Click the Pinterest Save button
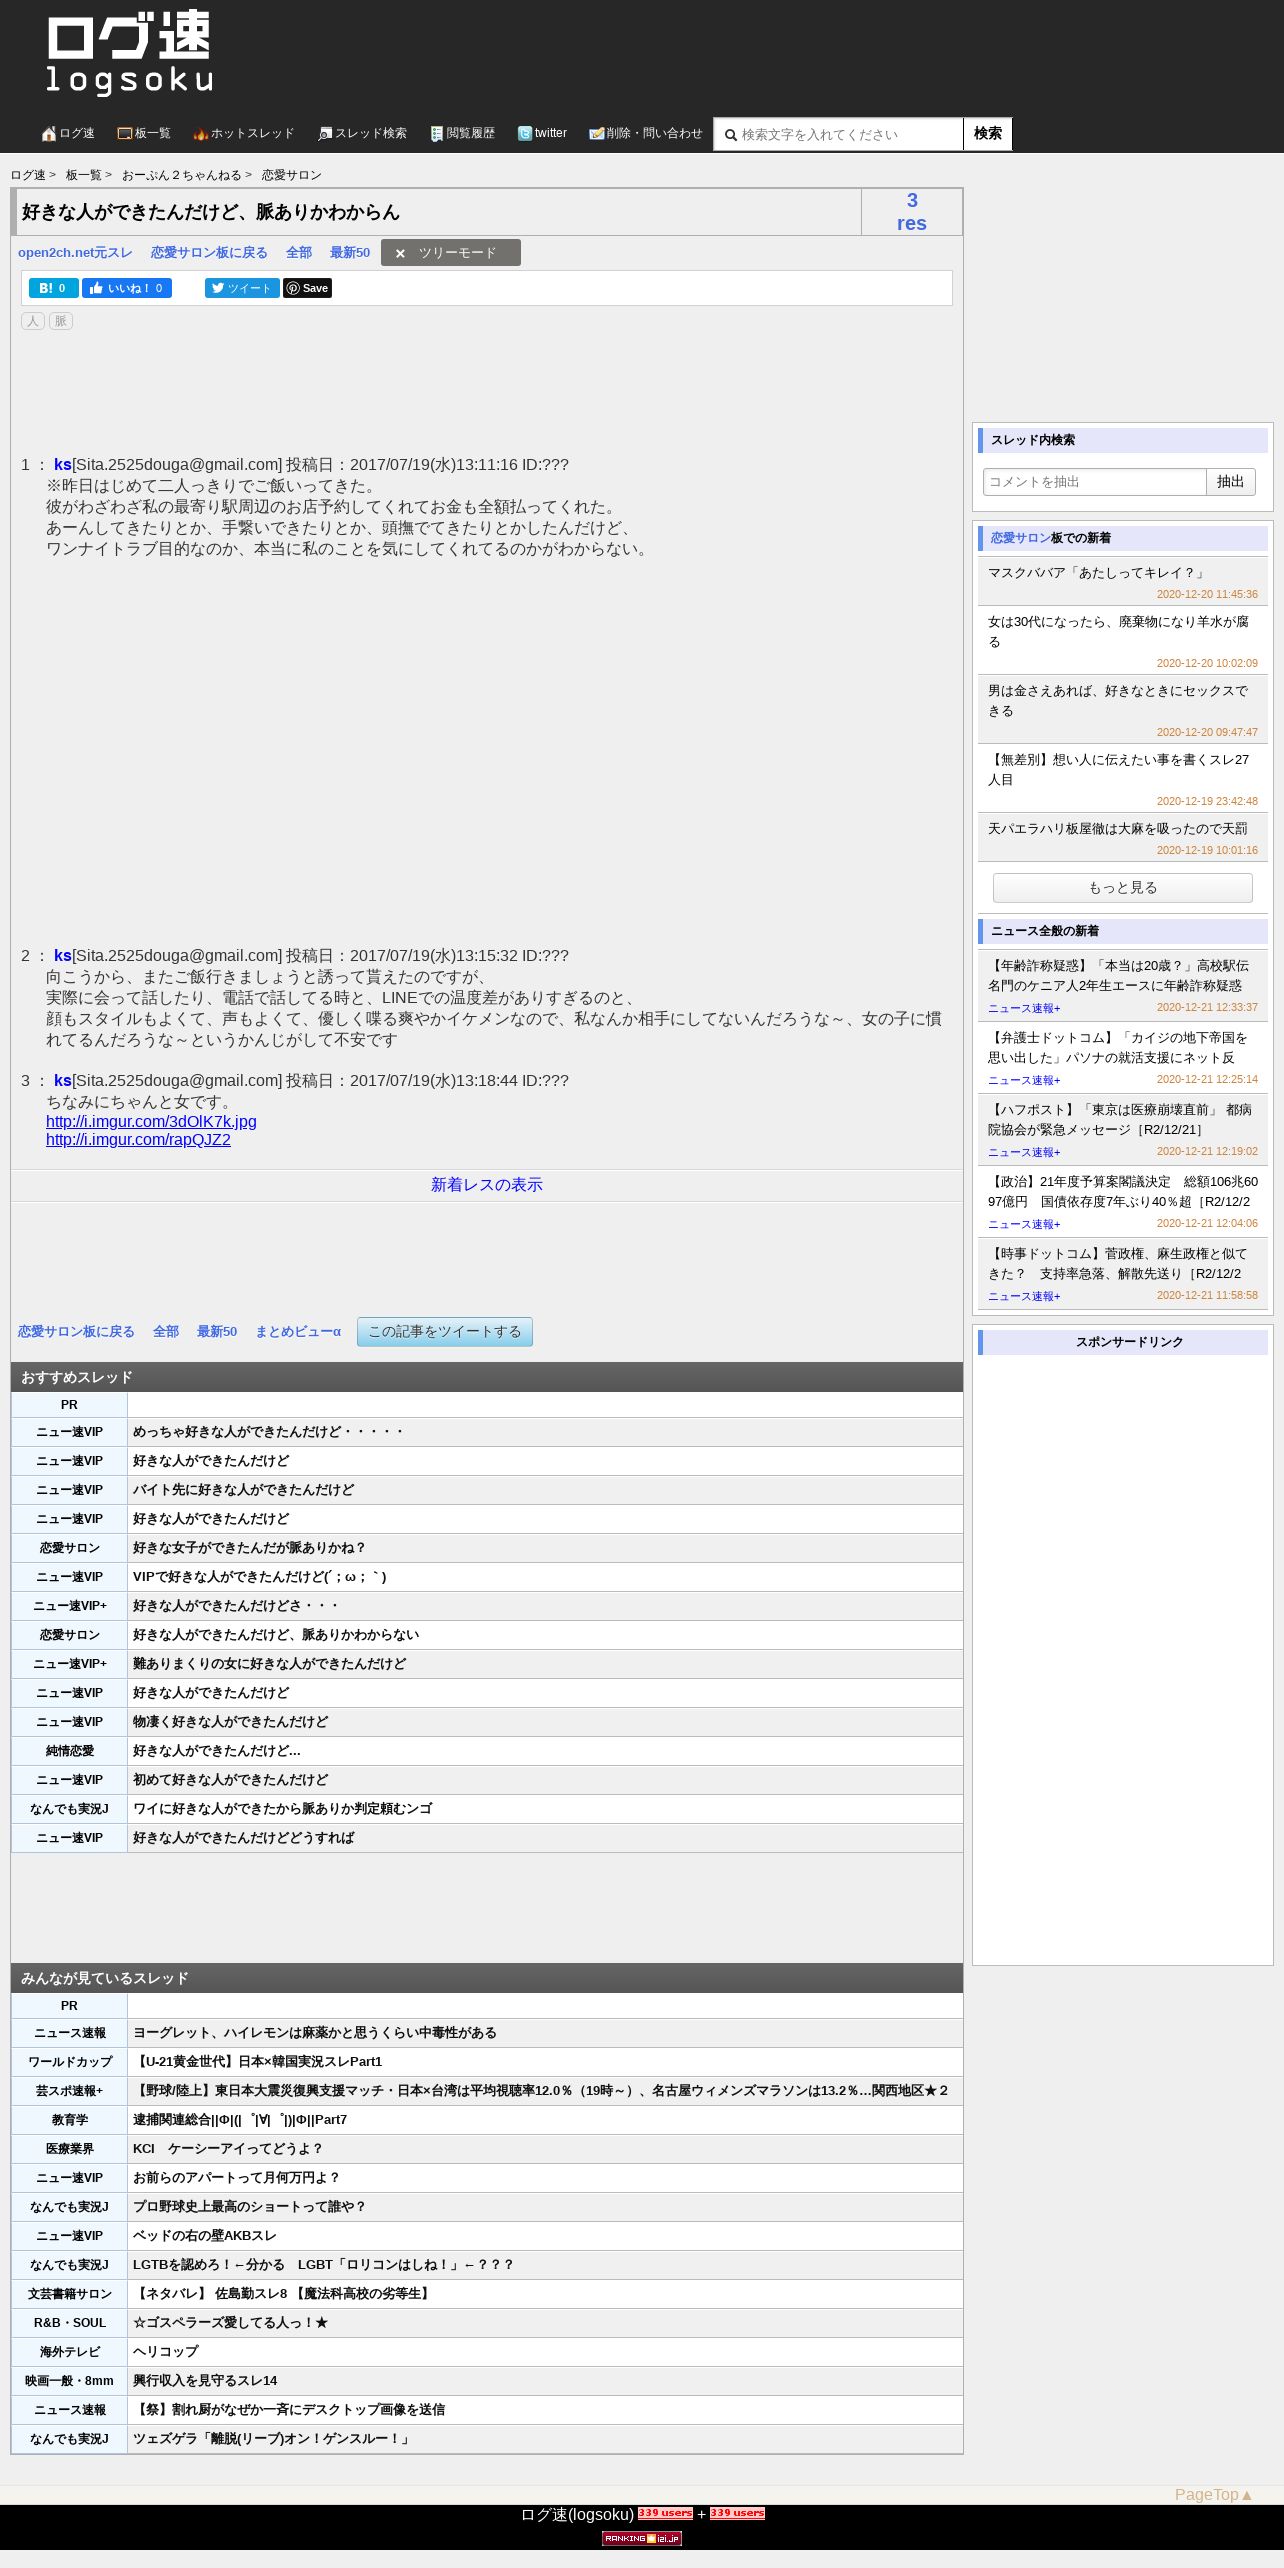This screenshot has height=2568, width=1284. (308, 288)
